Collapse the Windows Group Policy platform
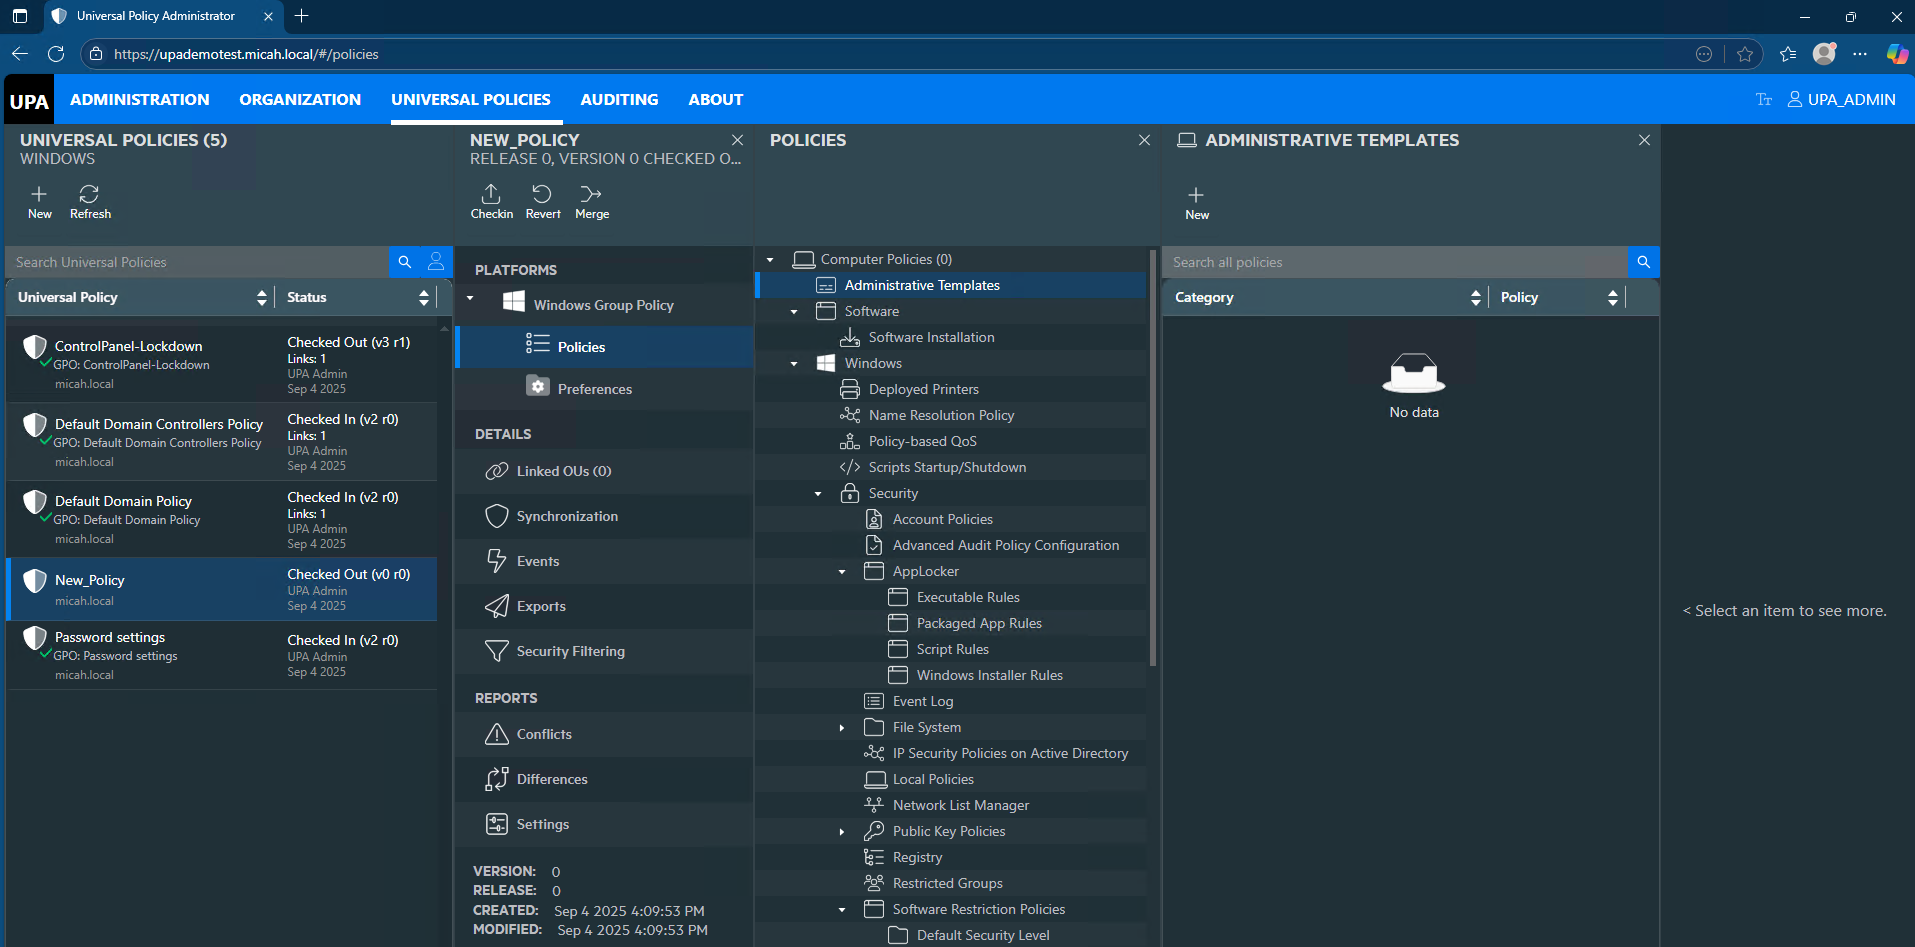This screenshot has height=947, width=1915. tap(470, 299)
